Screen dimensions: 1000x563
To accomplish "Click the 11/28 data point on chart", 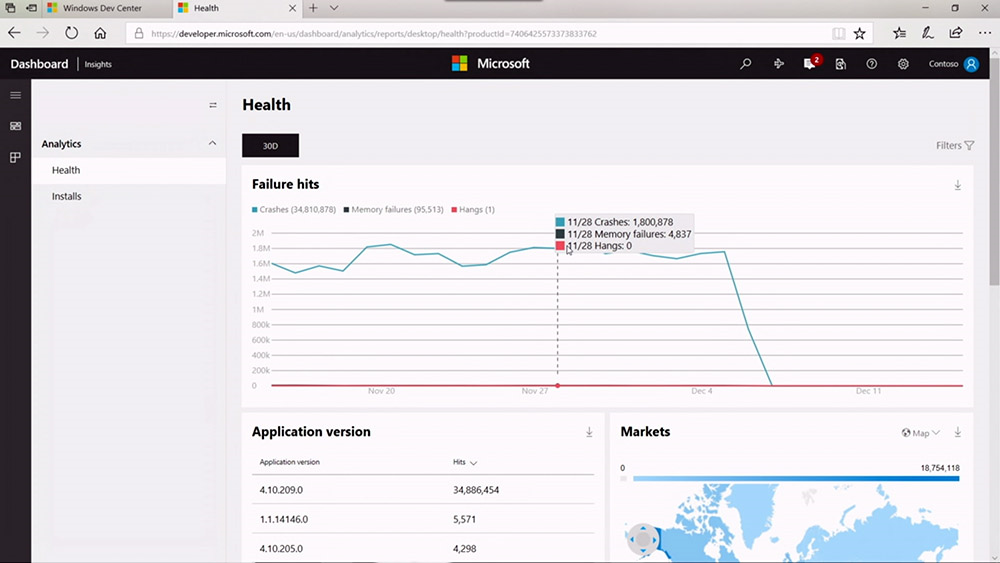I will [x=557, y=386].
